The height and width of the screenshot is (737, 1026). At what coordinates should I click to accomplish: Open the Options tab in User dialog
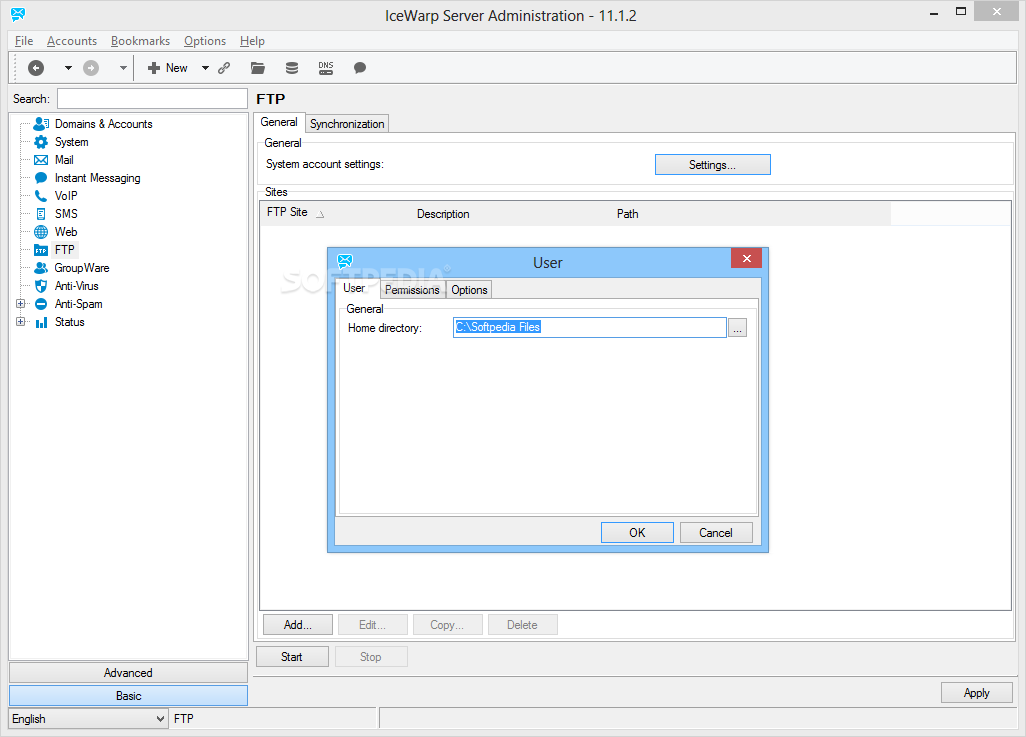[469, 290]
